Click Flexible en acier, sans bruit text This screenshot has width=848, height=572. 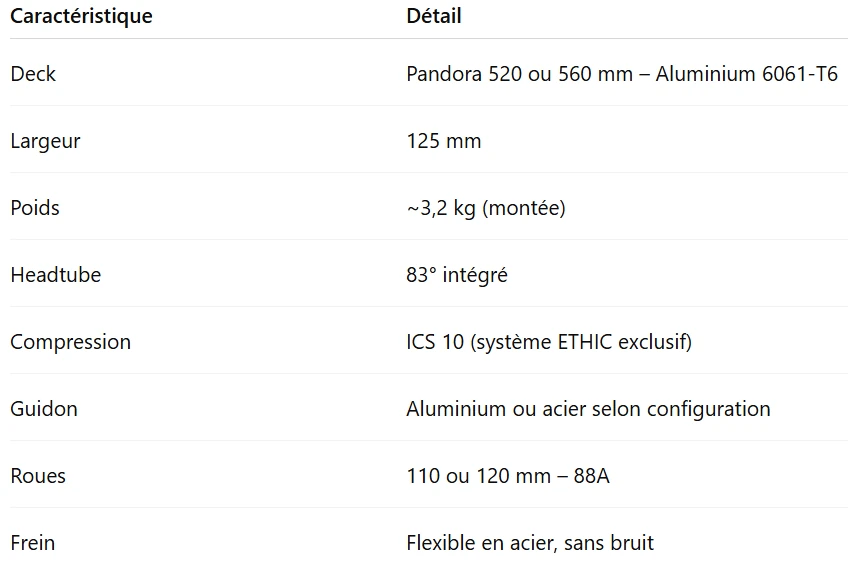530,543
